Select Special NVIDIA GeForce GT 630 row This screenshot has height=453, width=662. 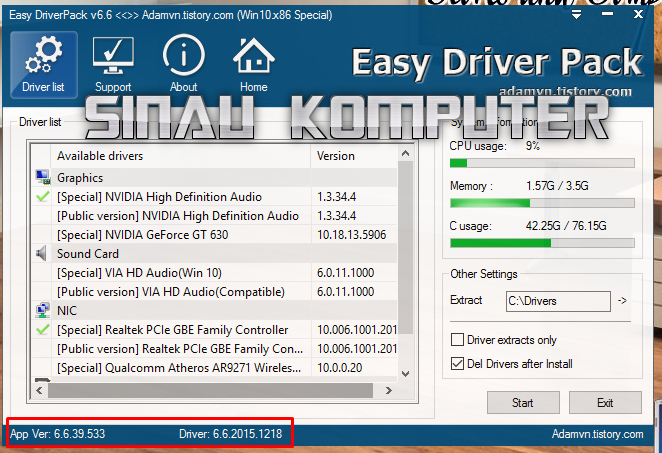pyautogui.click(x=214, y=235)
